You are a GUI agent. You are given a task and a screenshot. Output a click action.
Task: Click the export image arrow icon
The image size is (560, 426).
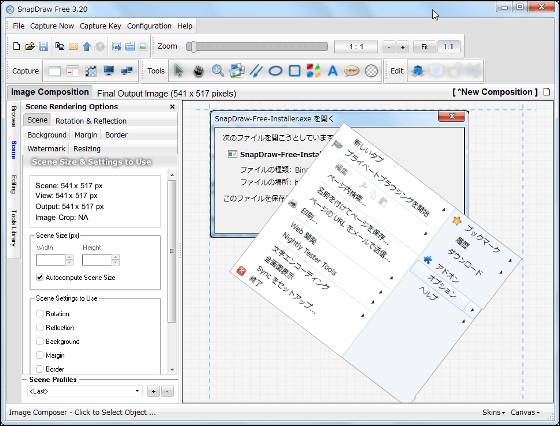click(116, 46)
